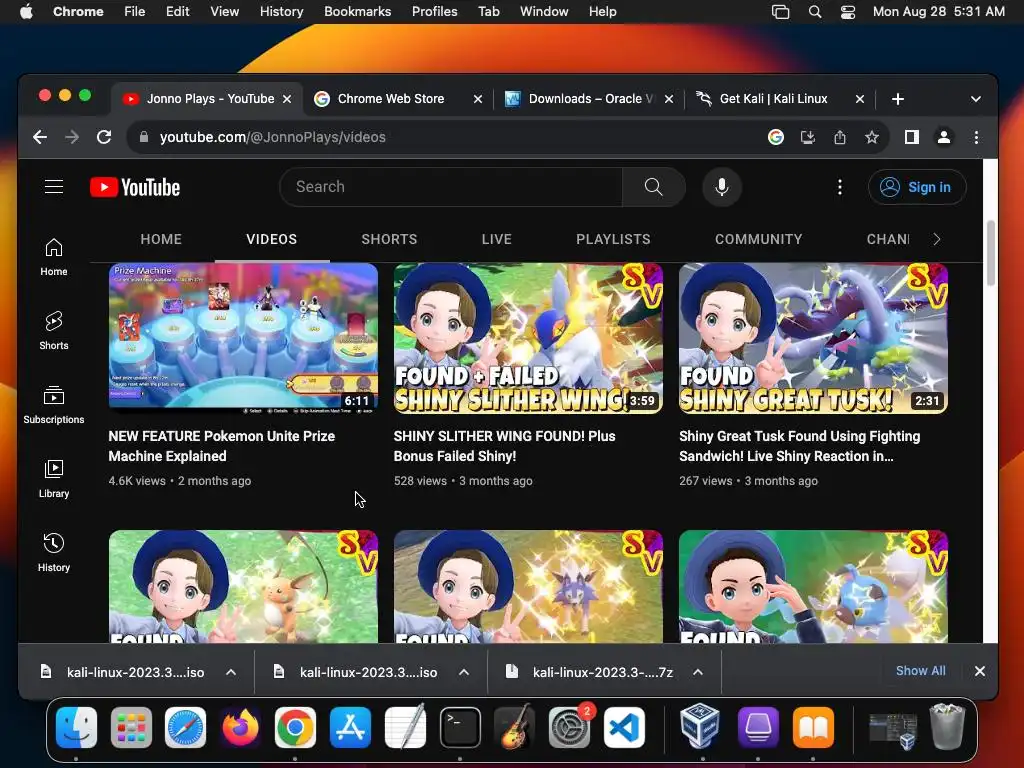
Task: Open the LIVE channel tab
Action: point(496,239)
